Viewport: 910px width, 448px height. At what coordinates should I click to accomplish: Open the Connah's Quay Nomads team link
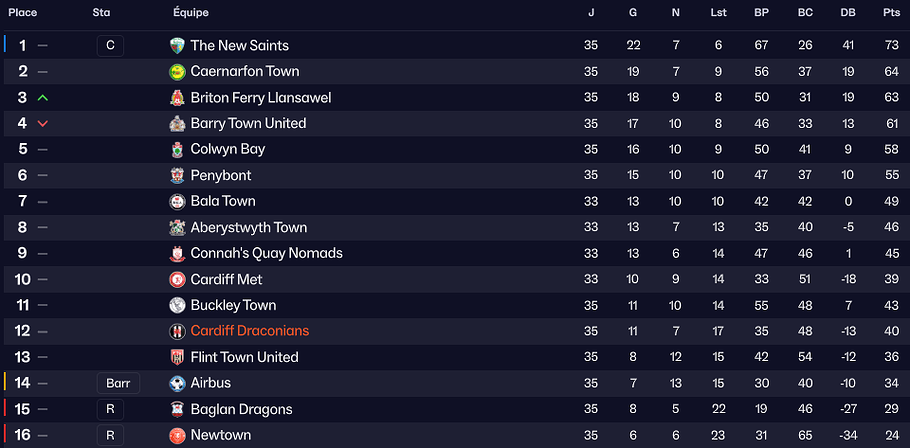pos(266,253)
